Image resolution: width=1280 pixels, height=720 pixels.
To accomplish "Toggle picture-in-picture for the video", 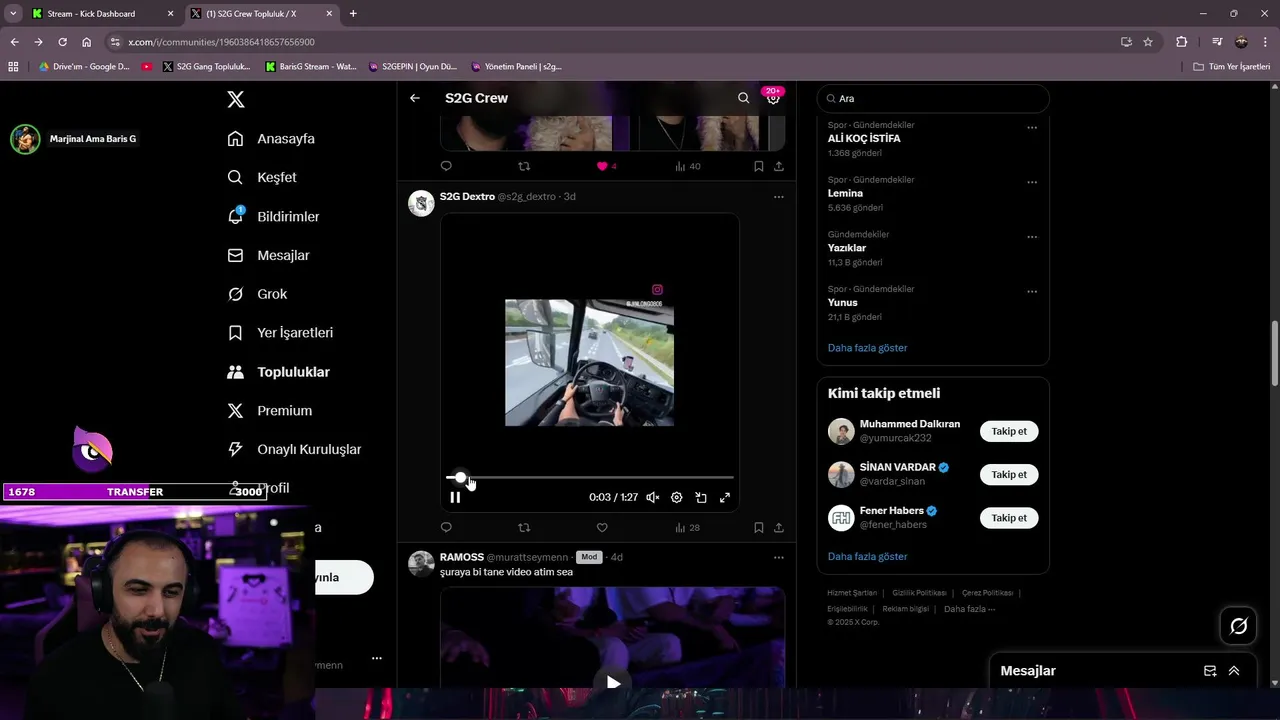I will click(701, 497).
